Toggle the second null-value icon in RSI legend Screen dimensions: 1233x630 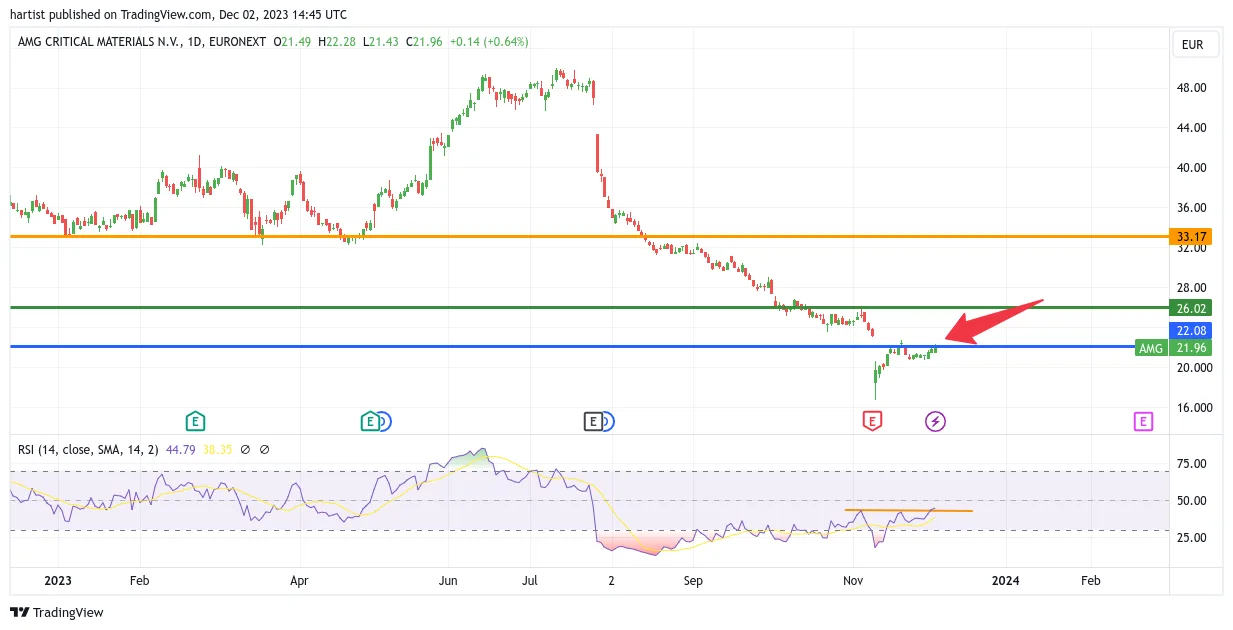(x=265, y=450)
